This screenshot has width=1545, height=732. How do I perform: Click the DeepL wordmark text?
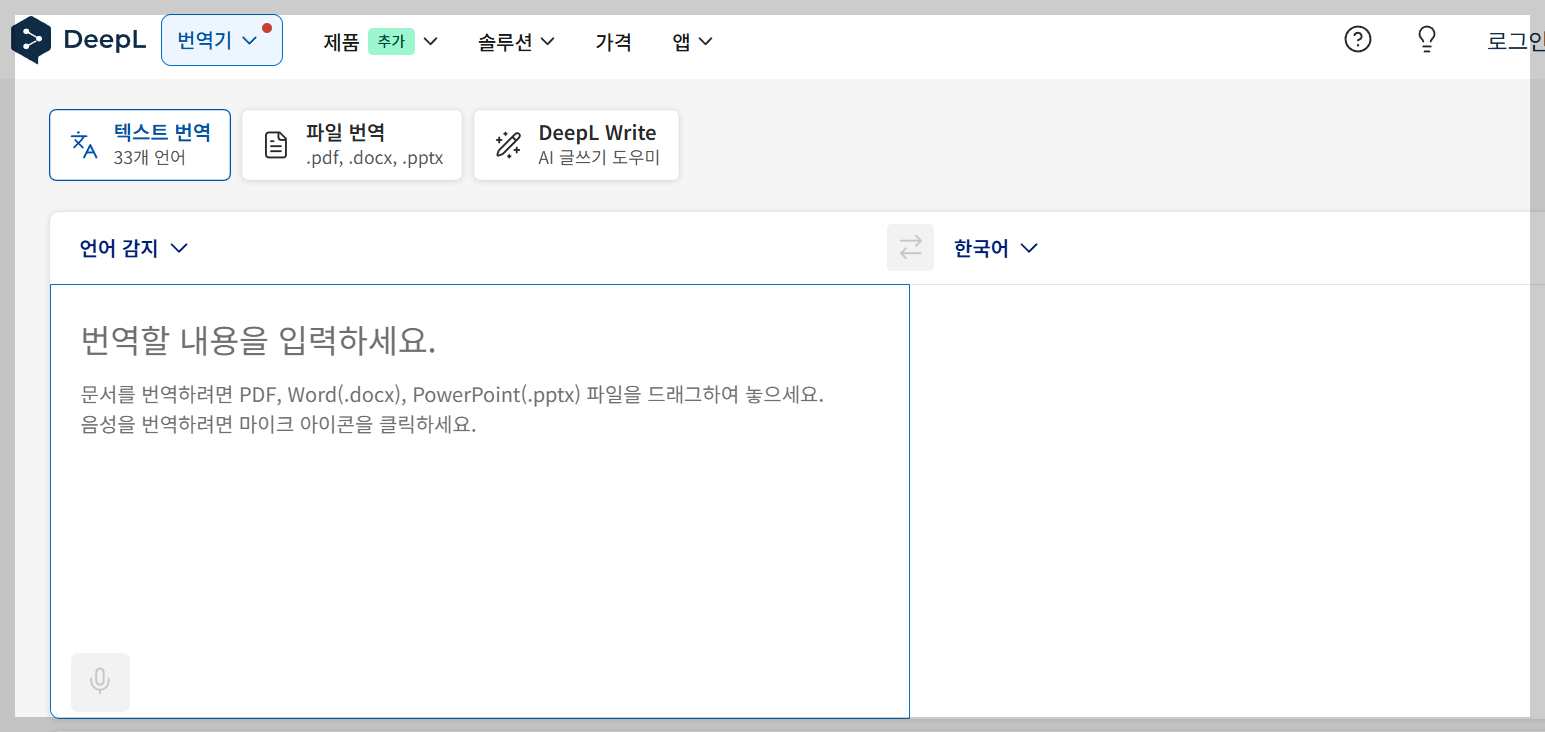105,40
